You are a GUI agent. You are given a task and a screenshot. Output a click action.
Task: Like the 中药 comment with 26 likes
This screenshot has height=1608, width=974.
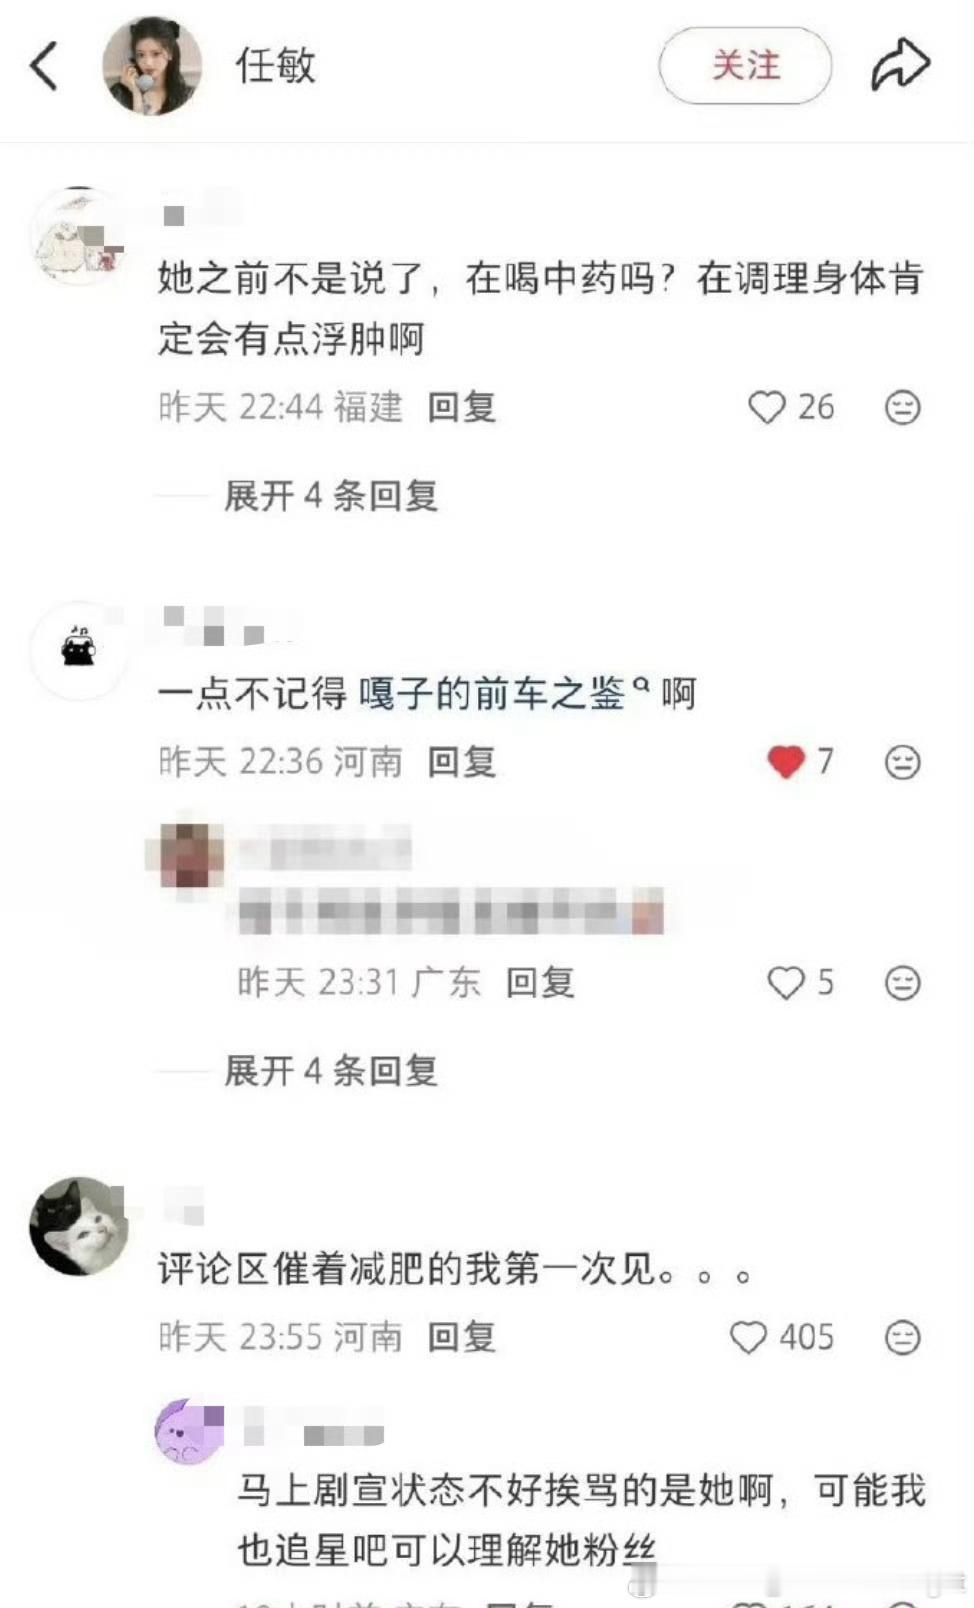767,407
